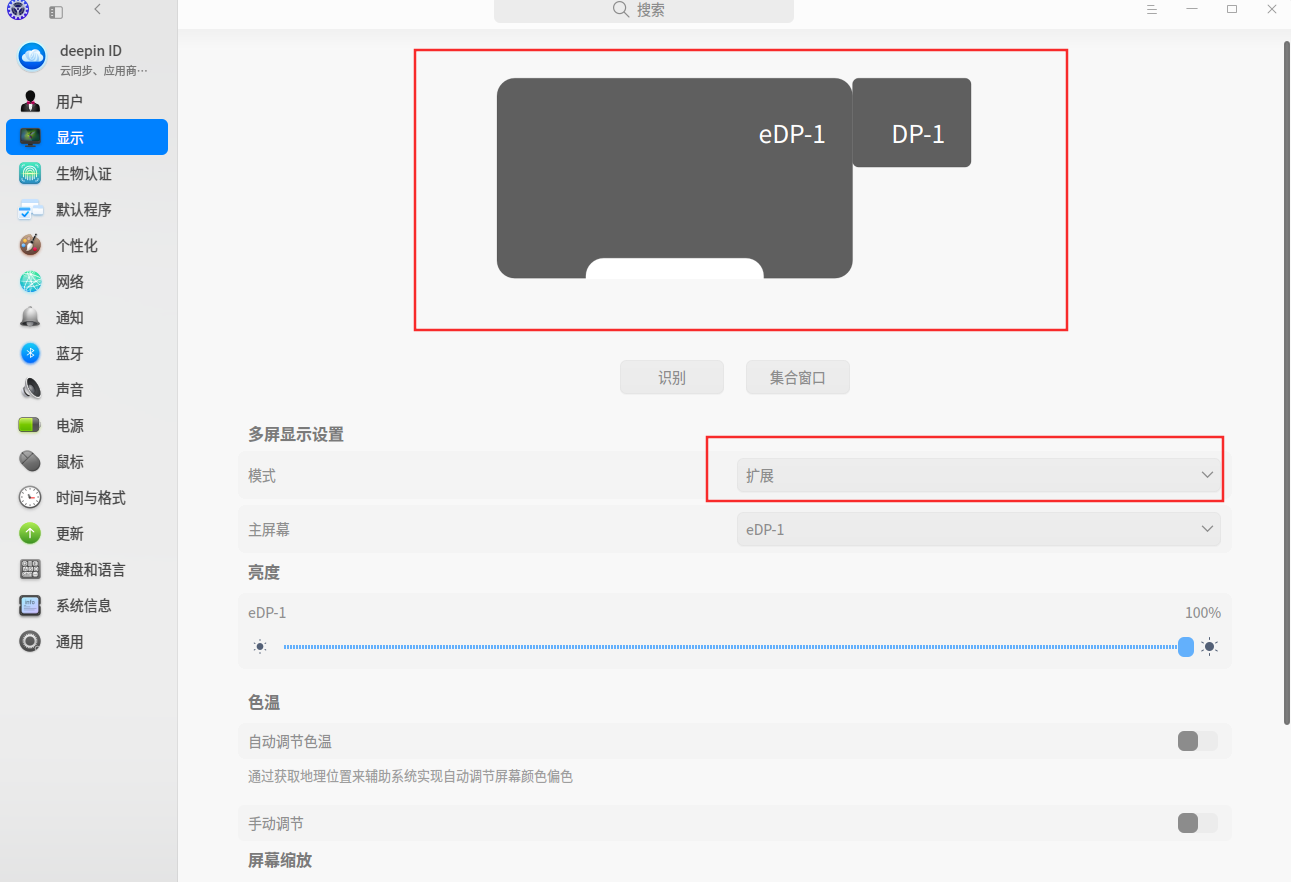
Task: Click the 系统信息 icon
Action: (30, 605)
